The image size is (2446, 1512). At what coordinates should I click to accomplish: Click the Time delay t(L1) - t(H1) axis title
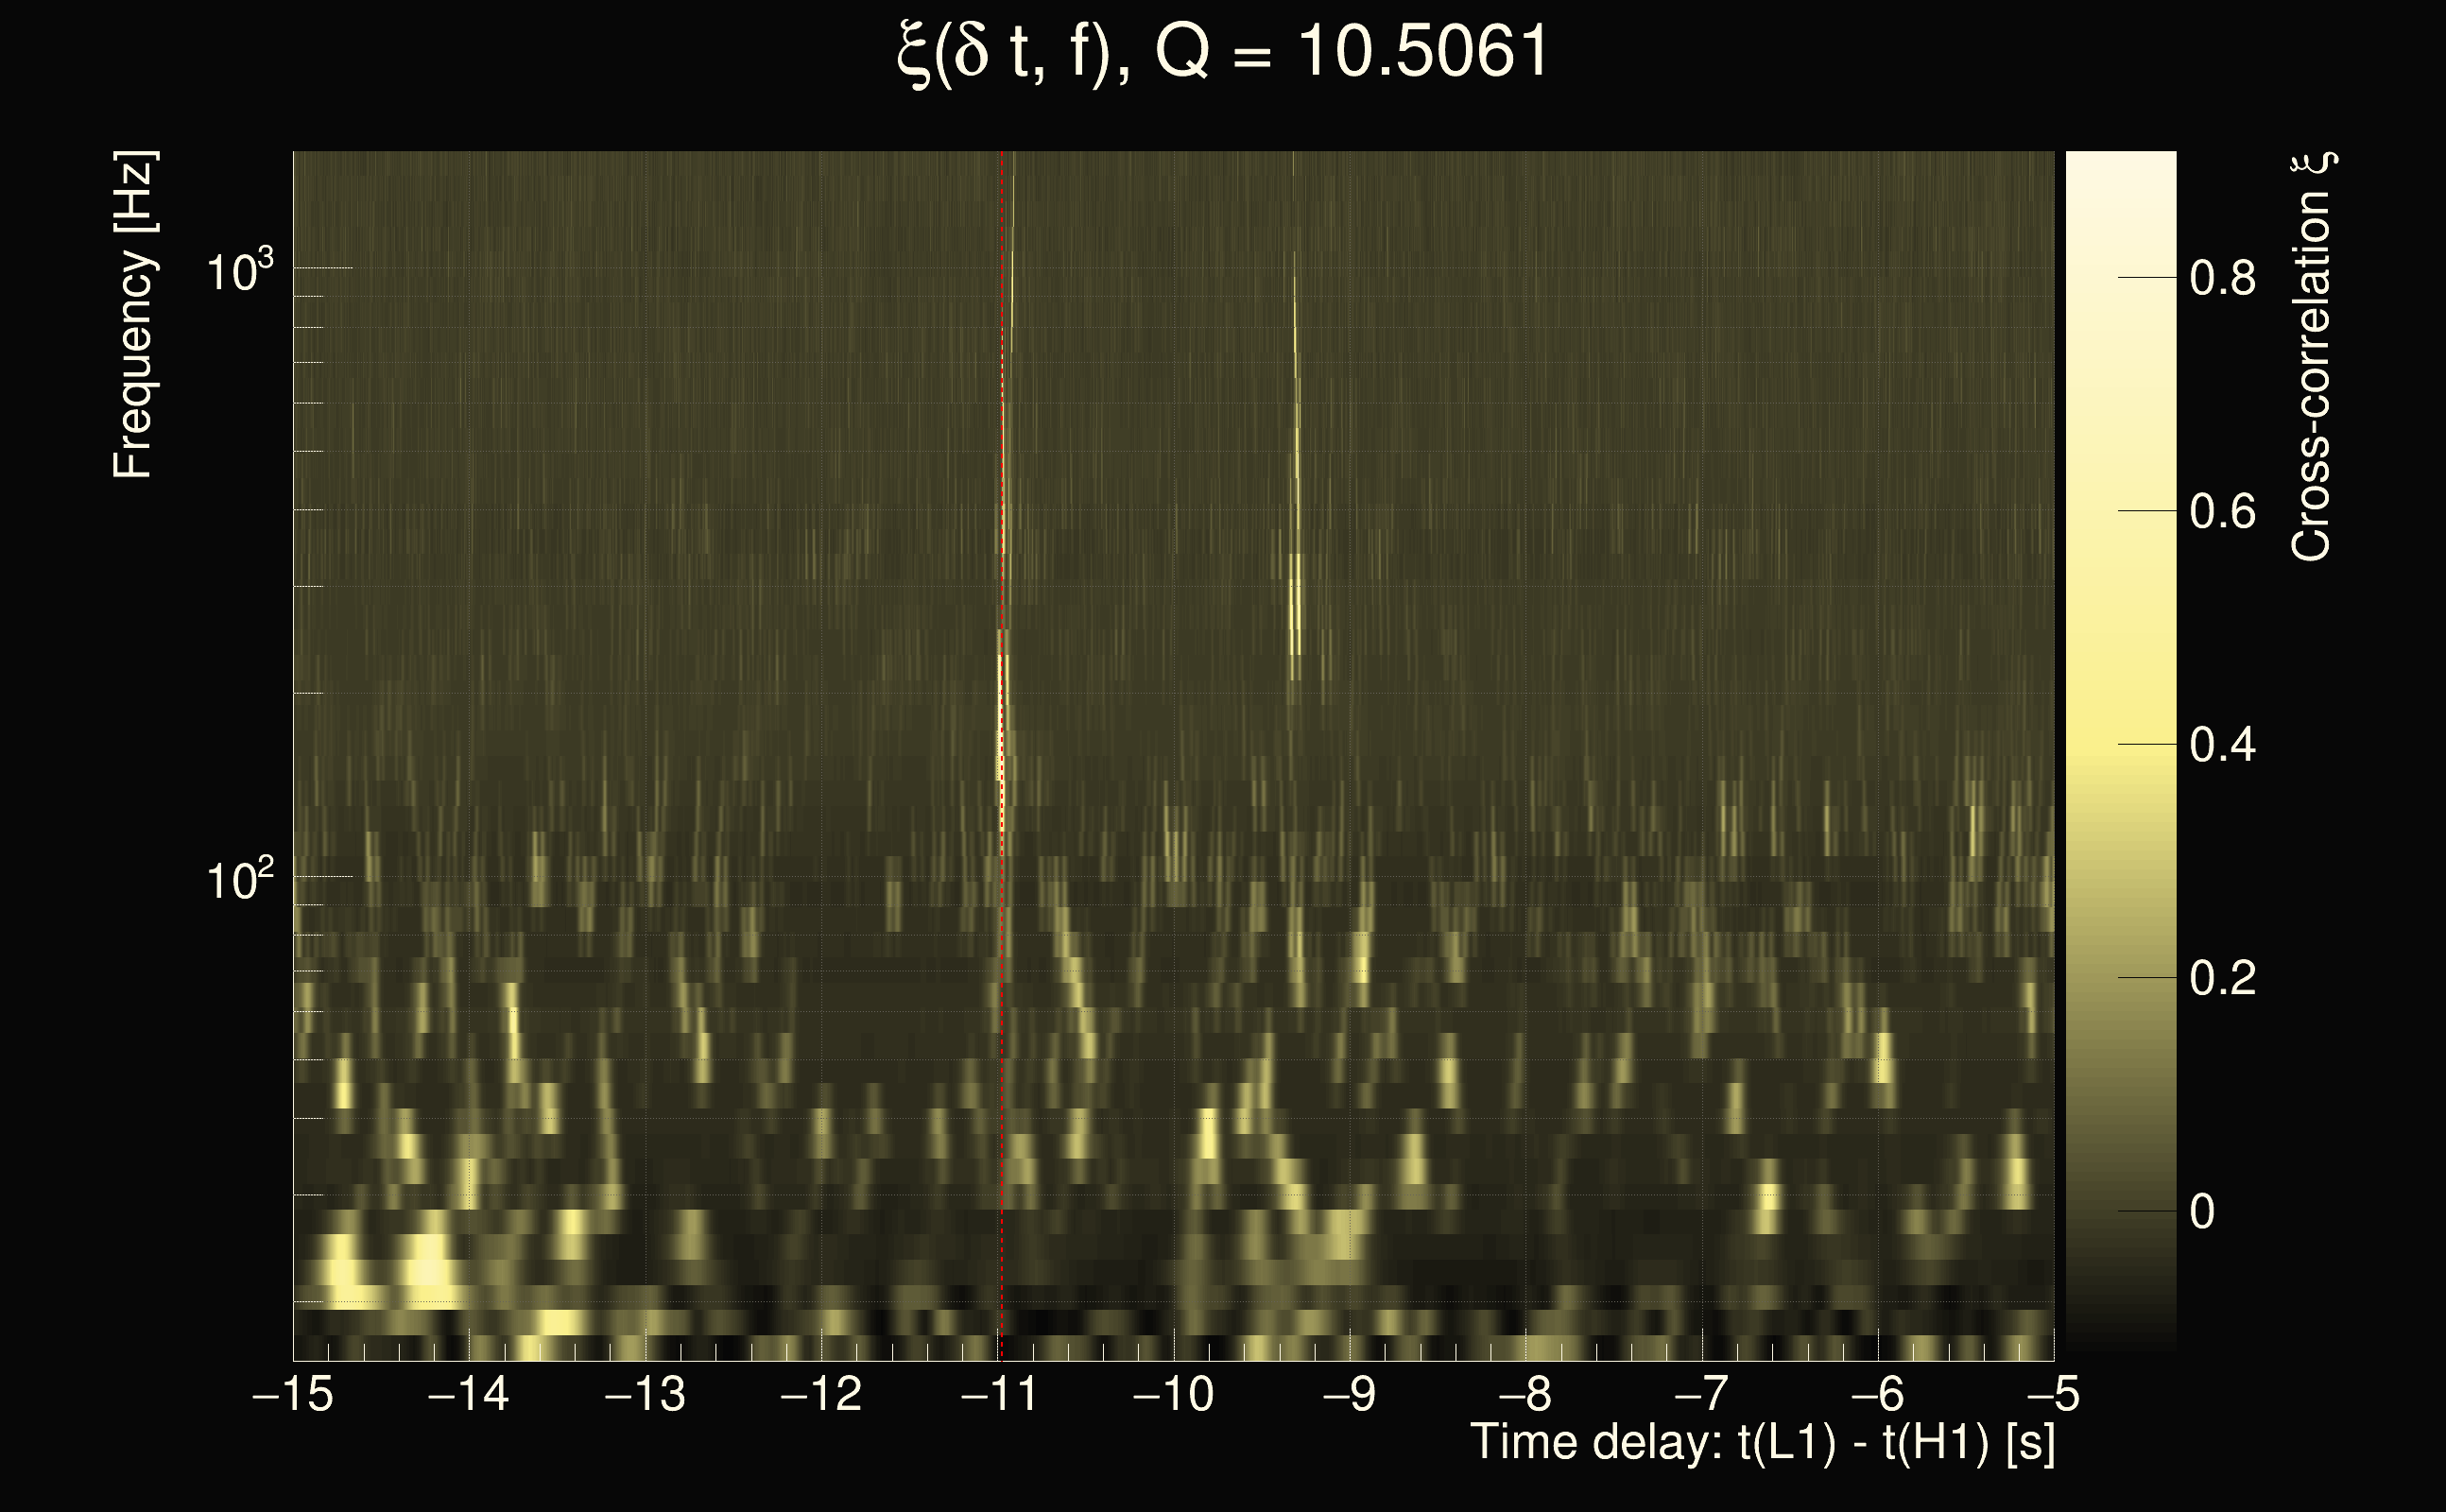pyautogui.click(x=1762, y=1443)
